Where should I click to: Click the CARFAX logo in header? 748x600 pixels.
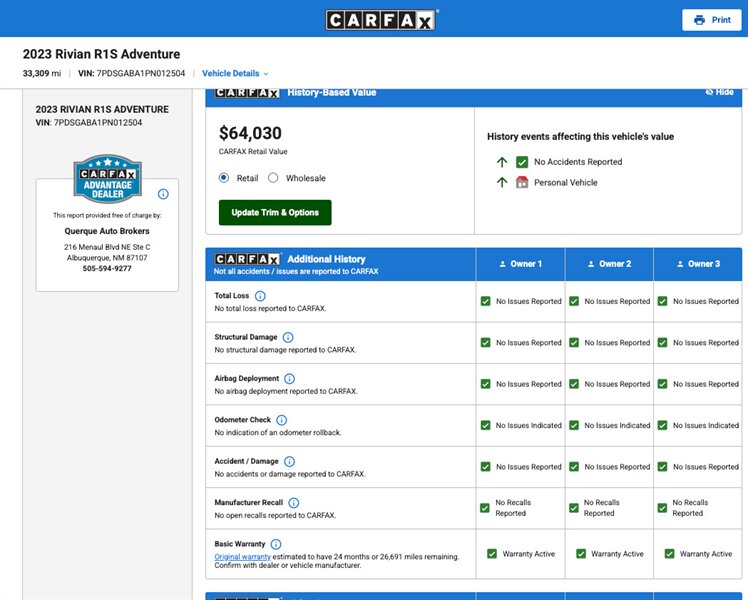[380, 21]
